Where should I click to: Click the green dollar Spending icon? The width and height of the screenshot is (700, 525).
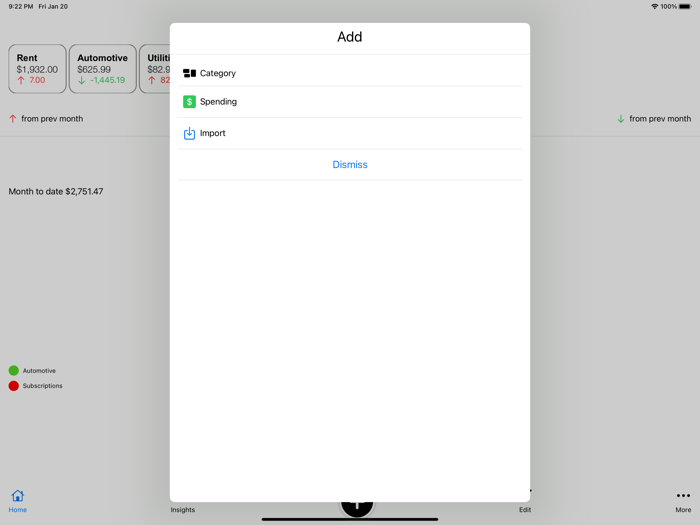click(189, 102)
